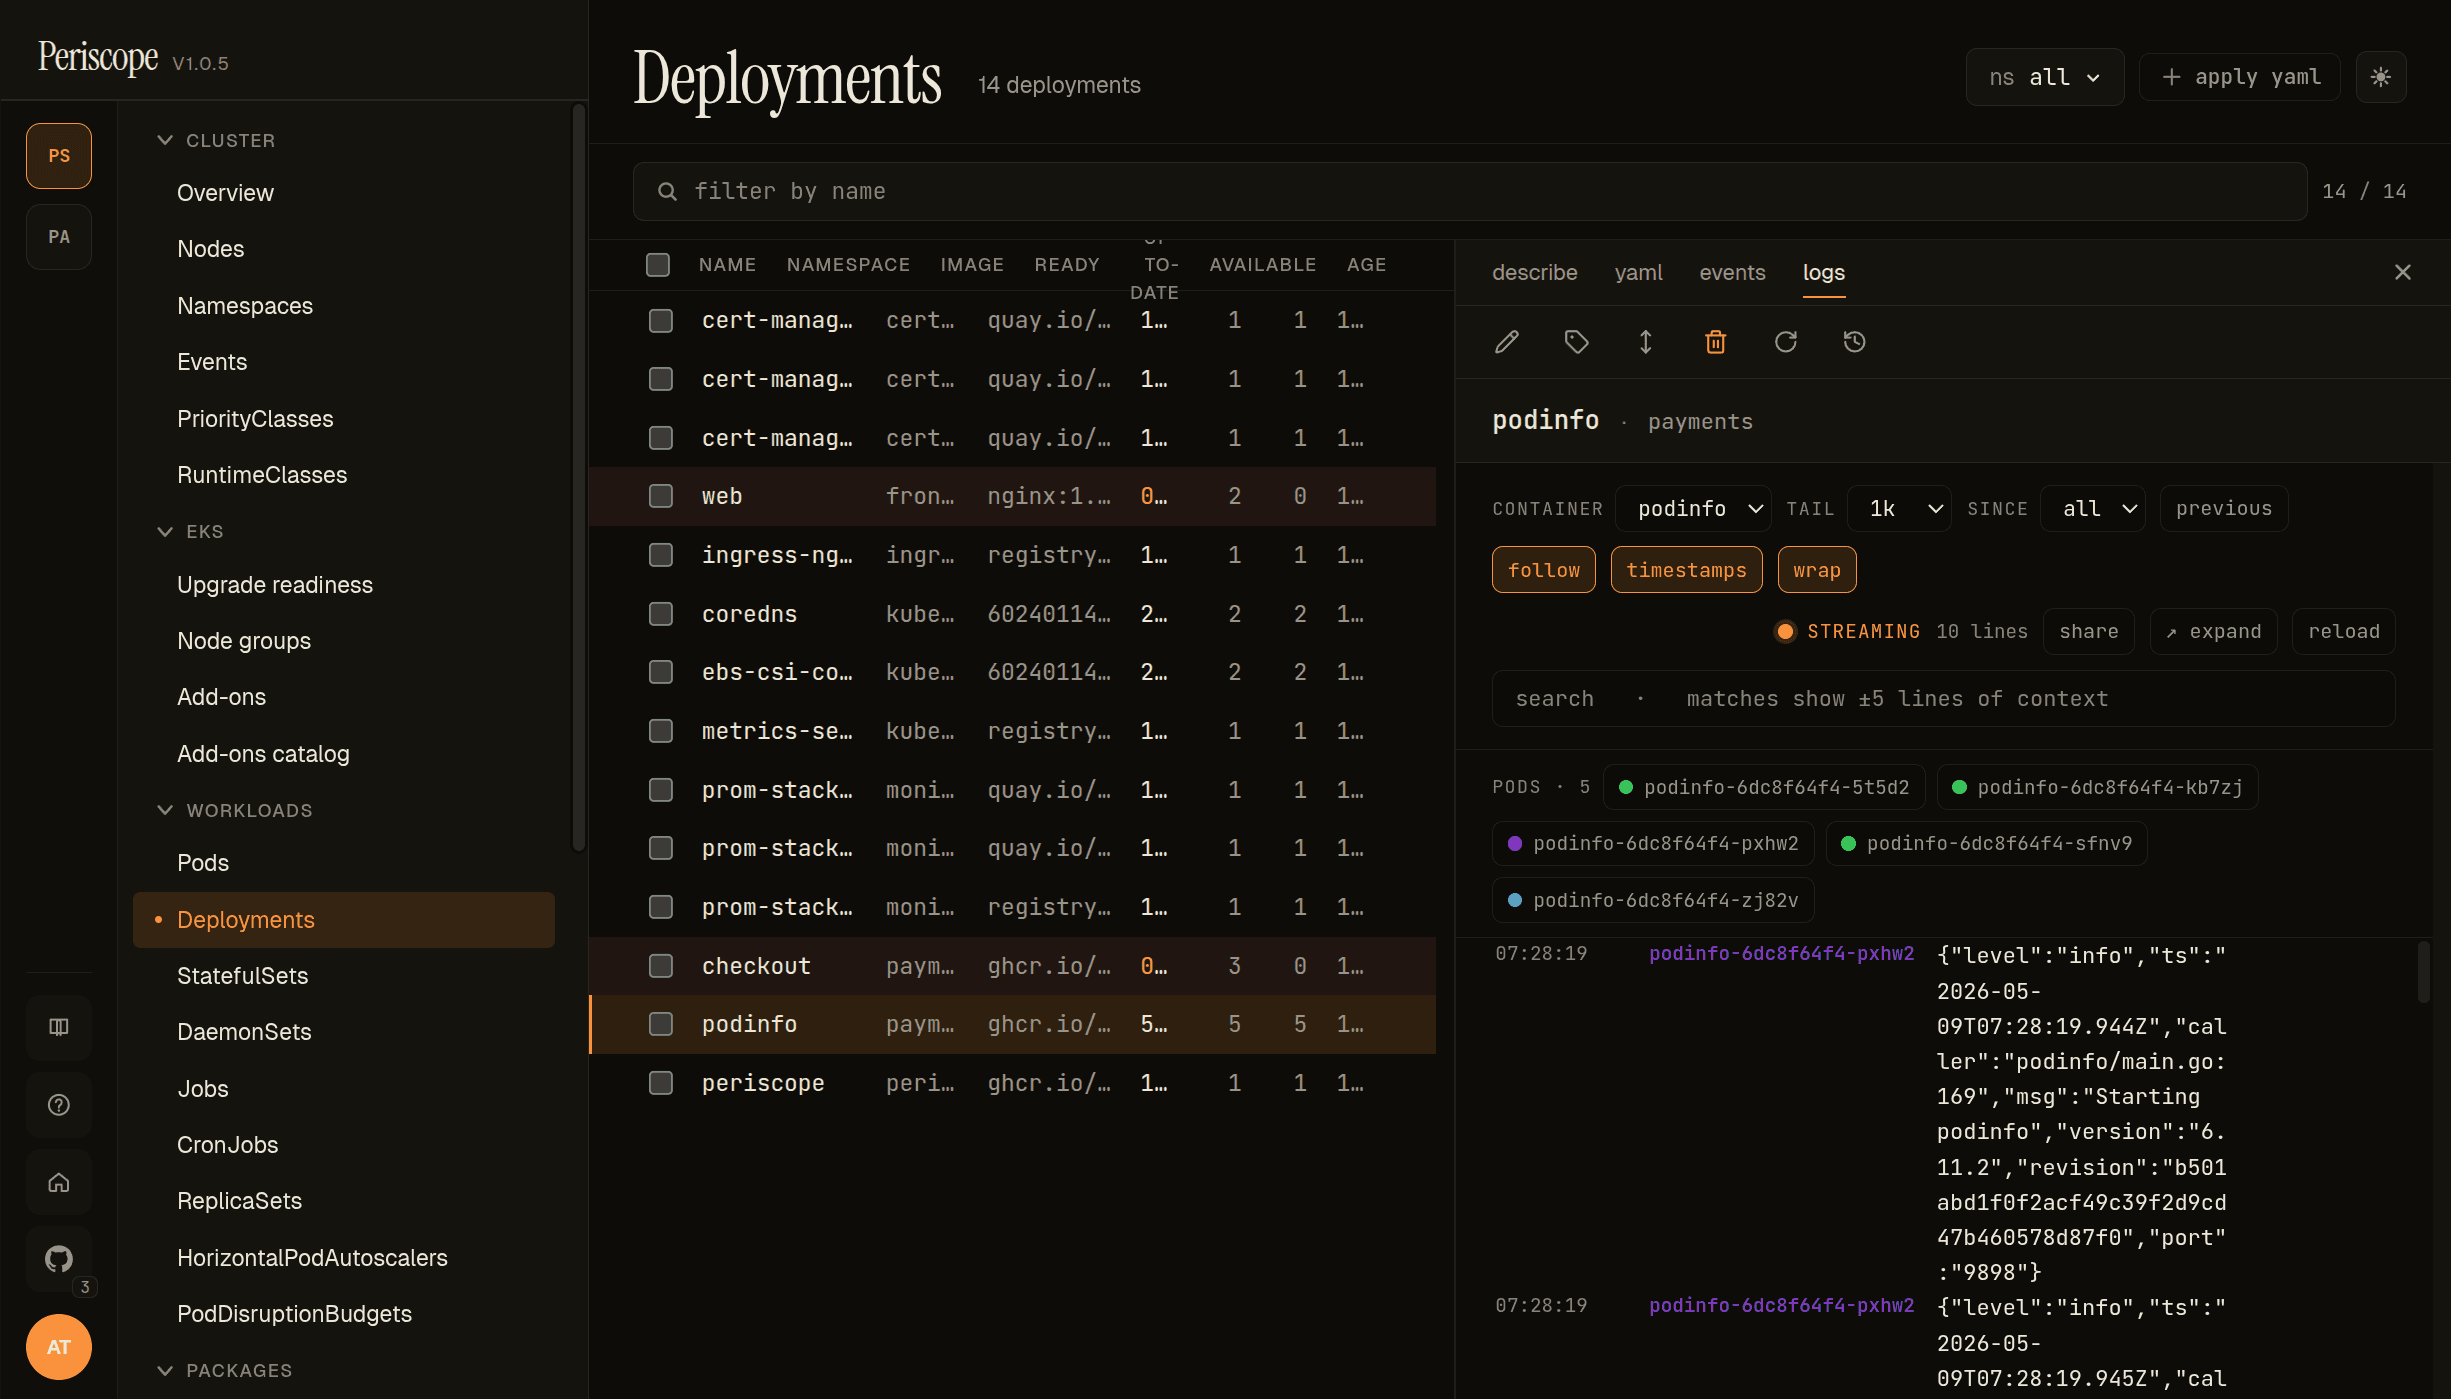Open docs book icon in left rail
This screenshot has width=2451, height=1399.
coord(59,1027)
